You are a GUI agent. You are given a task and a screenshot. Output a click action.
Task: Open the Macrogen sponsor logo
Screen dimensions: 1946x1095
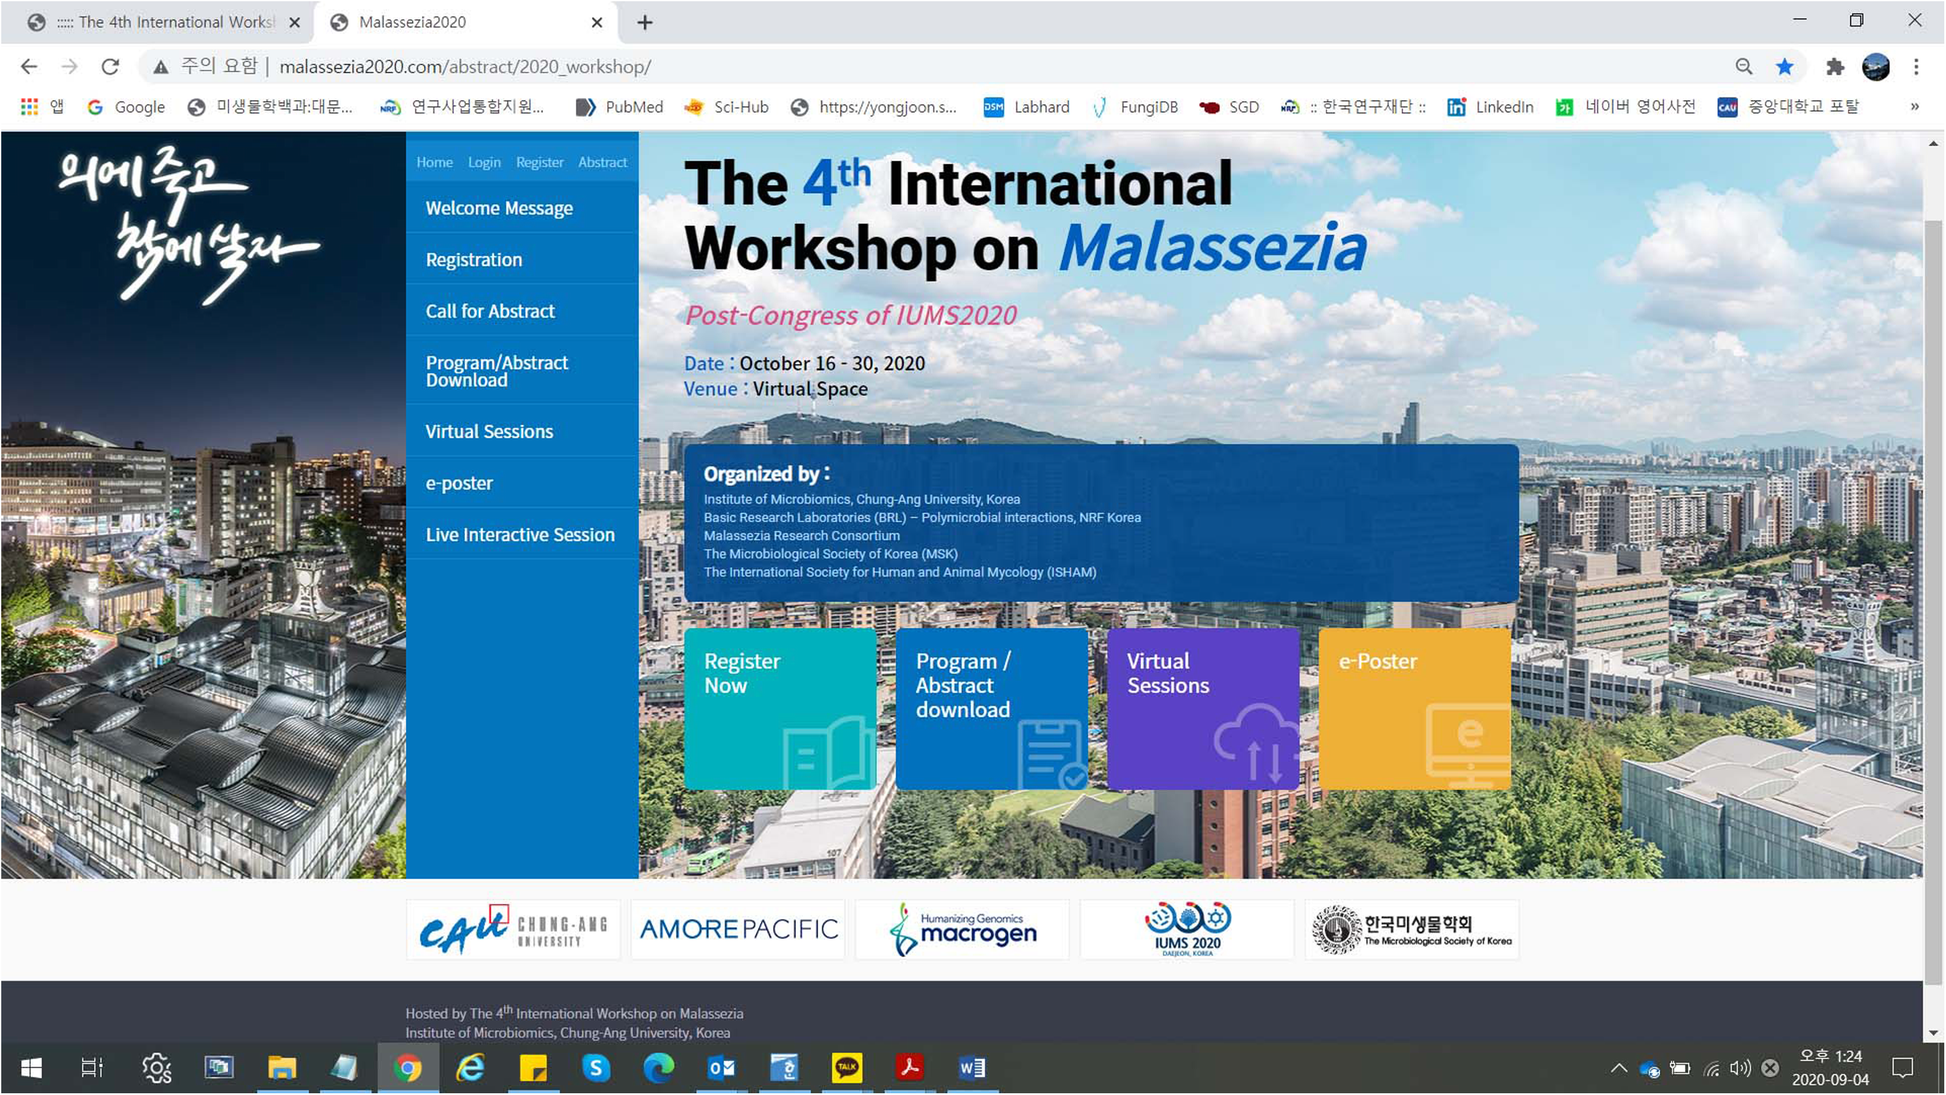962,929
